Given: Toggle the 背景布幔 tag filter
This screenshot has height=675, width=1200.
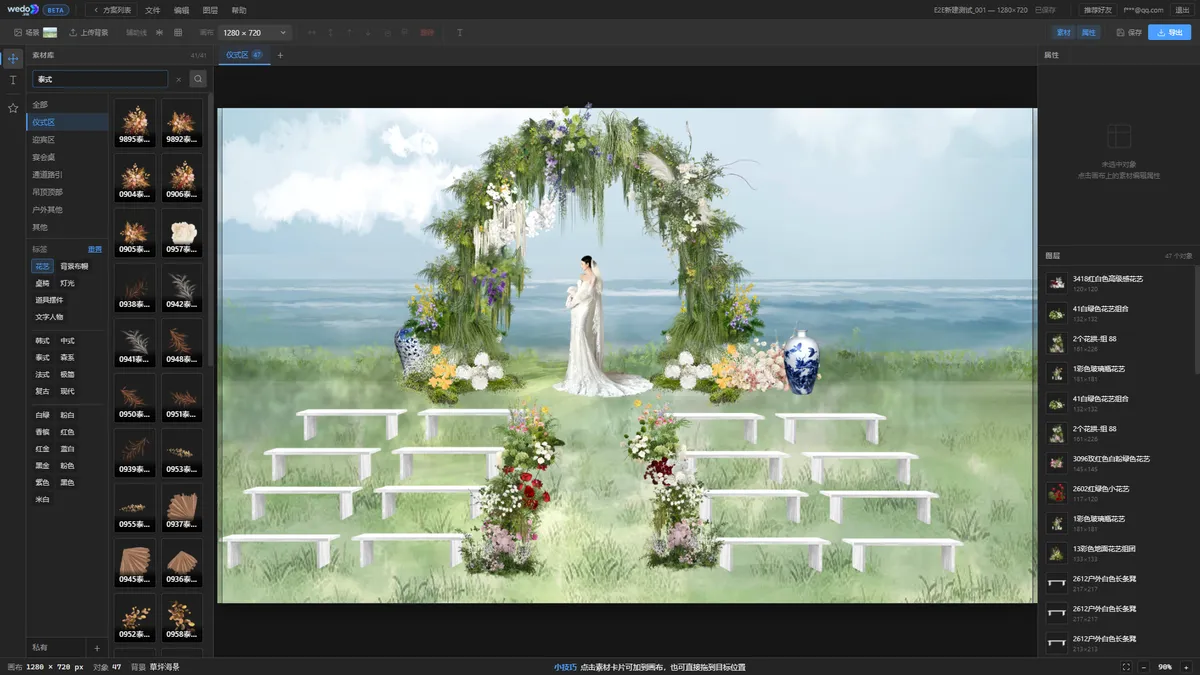Looking at the screenshot, I should (x=74, y=267).
